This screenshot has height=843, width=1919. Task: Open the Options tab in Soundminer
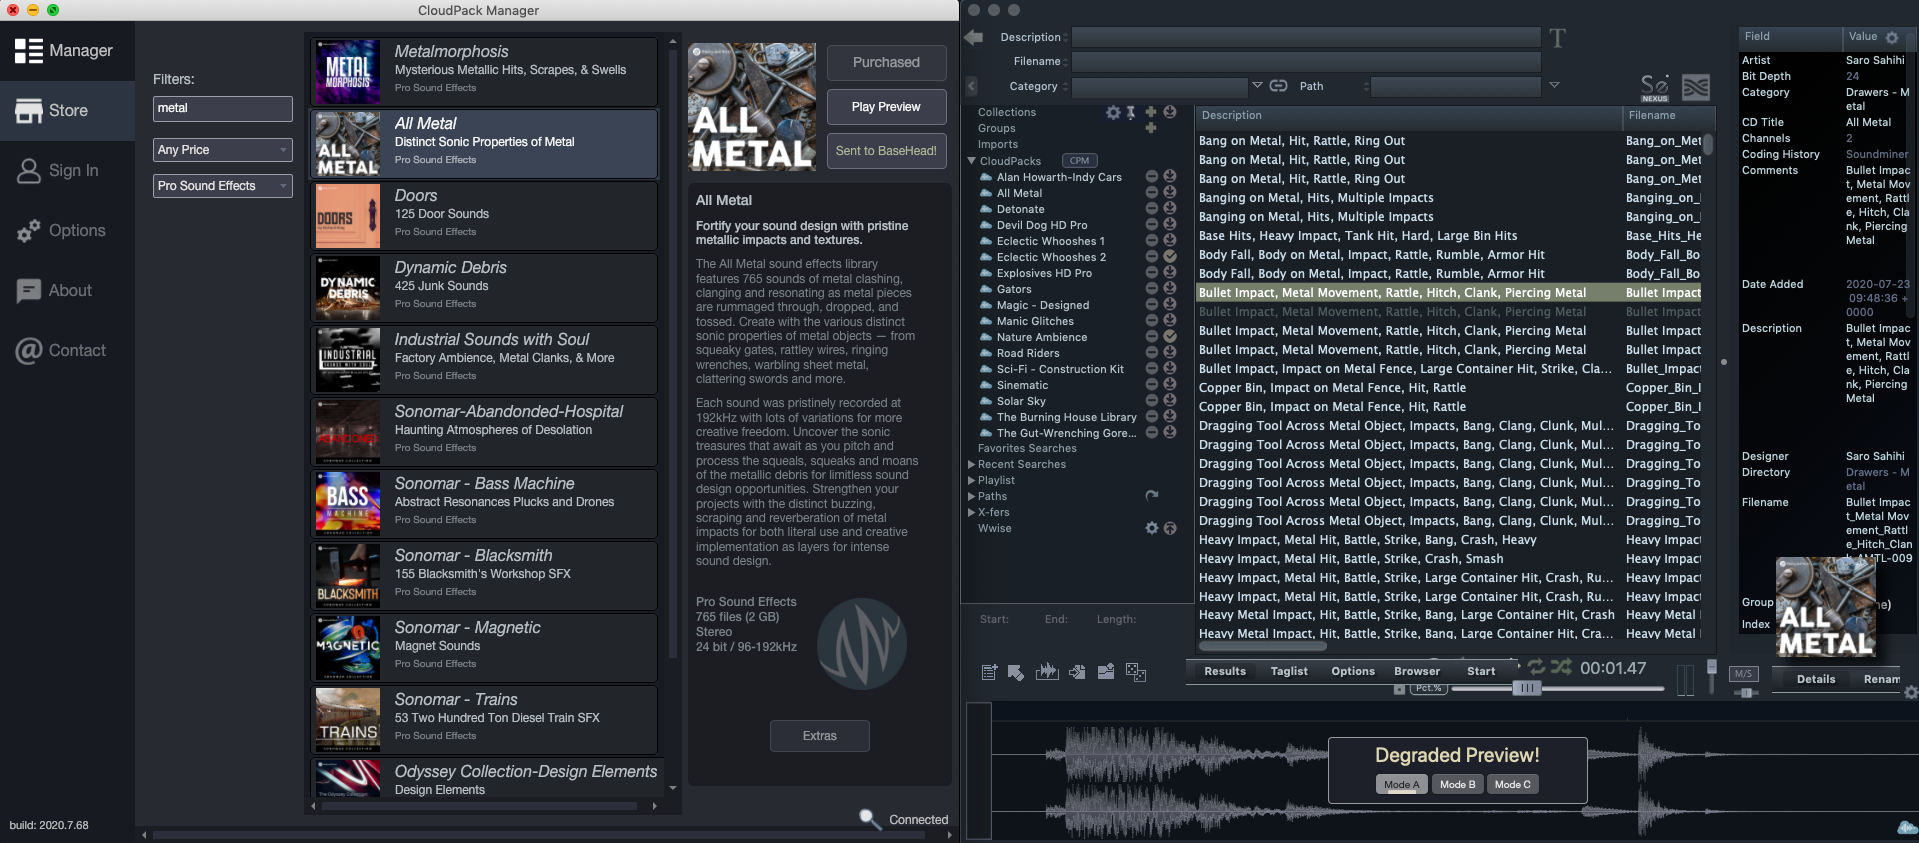coord(1353,672)
